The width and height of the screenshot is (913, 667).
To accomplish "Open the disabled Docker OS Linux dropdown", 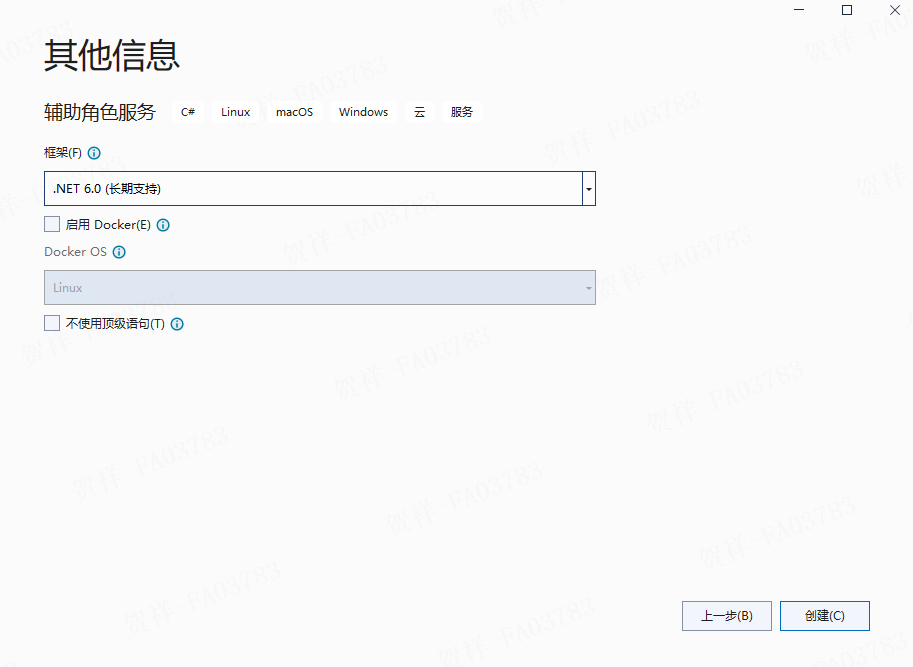I will [320, 288].
